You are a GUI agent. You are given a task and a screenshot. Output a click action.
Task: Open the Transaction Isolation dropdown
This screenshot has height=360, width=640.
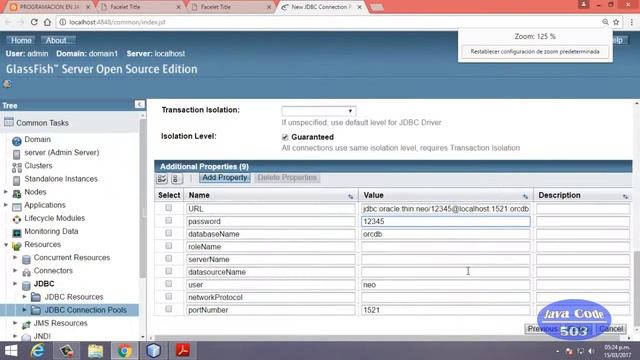[x=318, y=111]
